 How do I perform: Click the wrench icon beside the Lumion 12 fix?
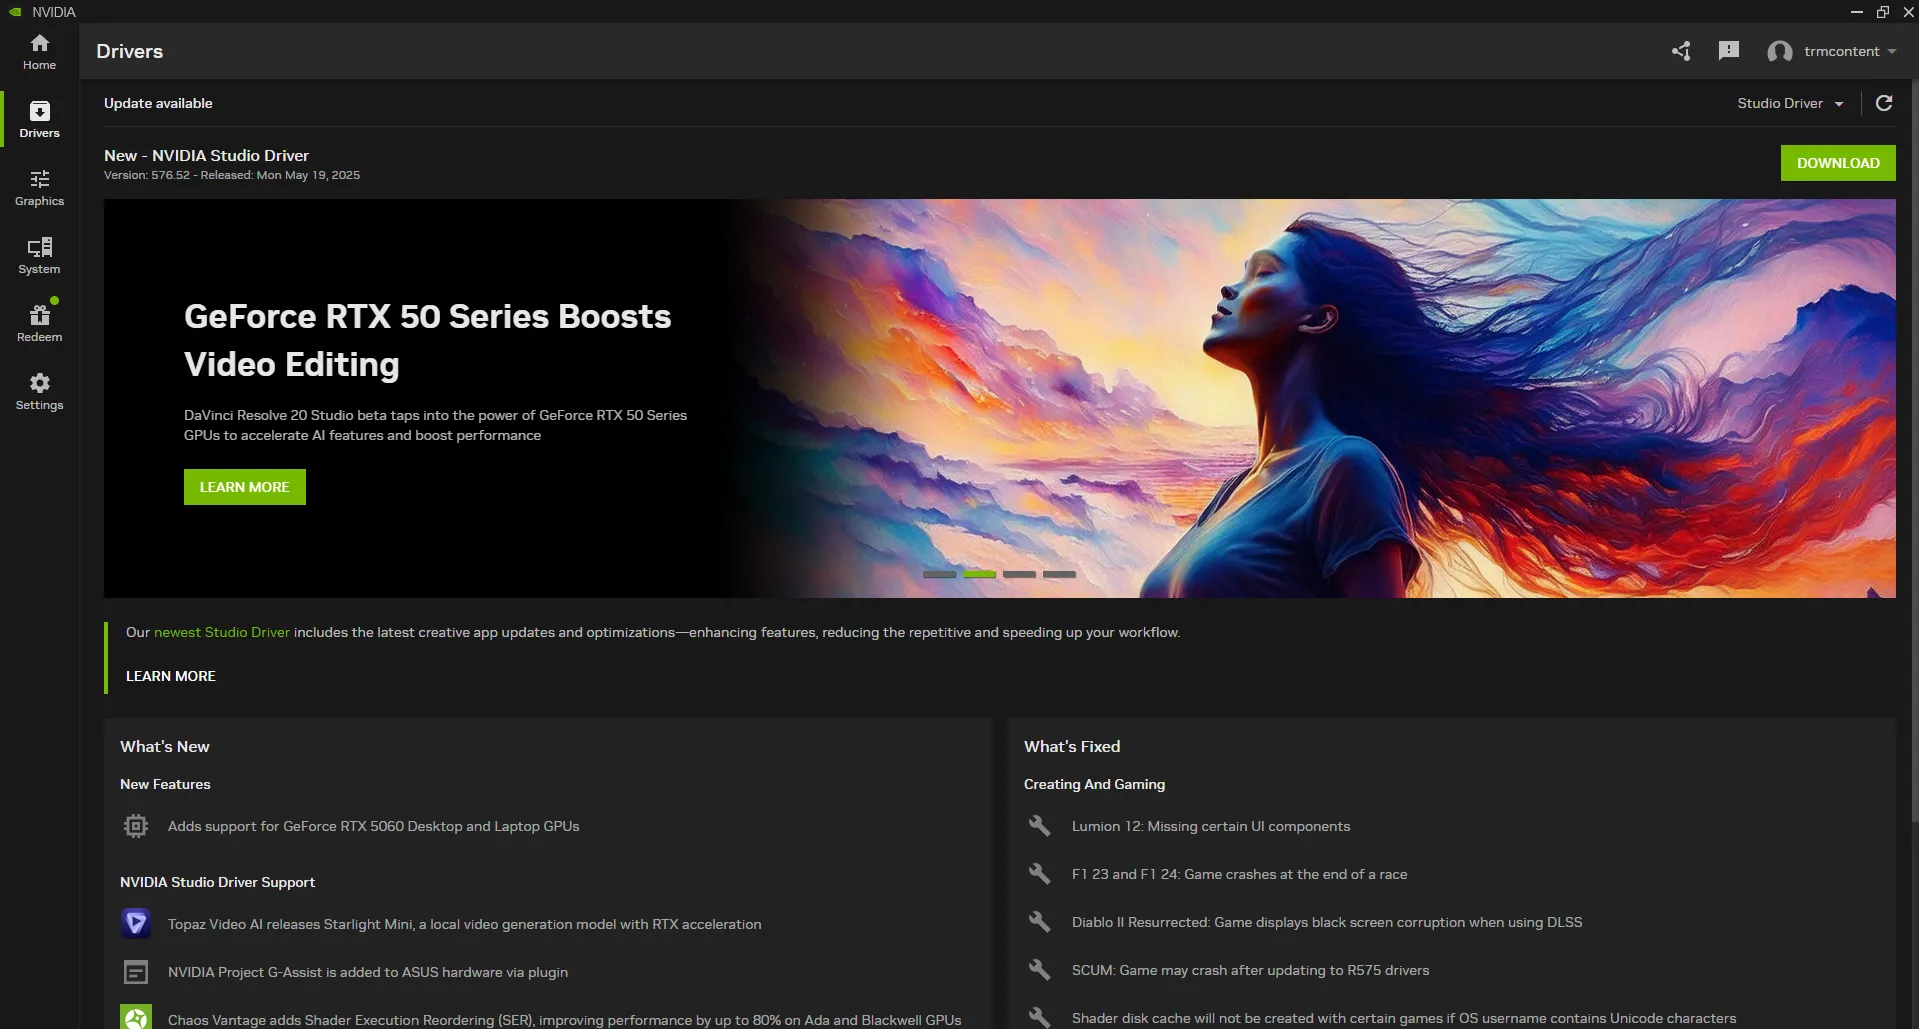click(1039, 825)
